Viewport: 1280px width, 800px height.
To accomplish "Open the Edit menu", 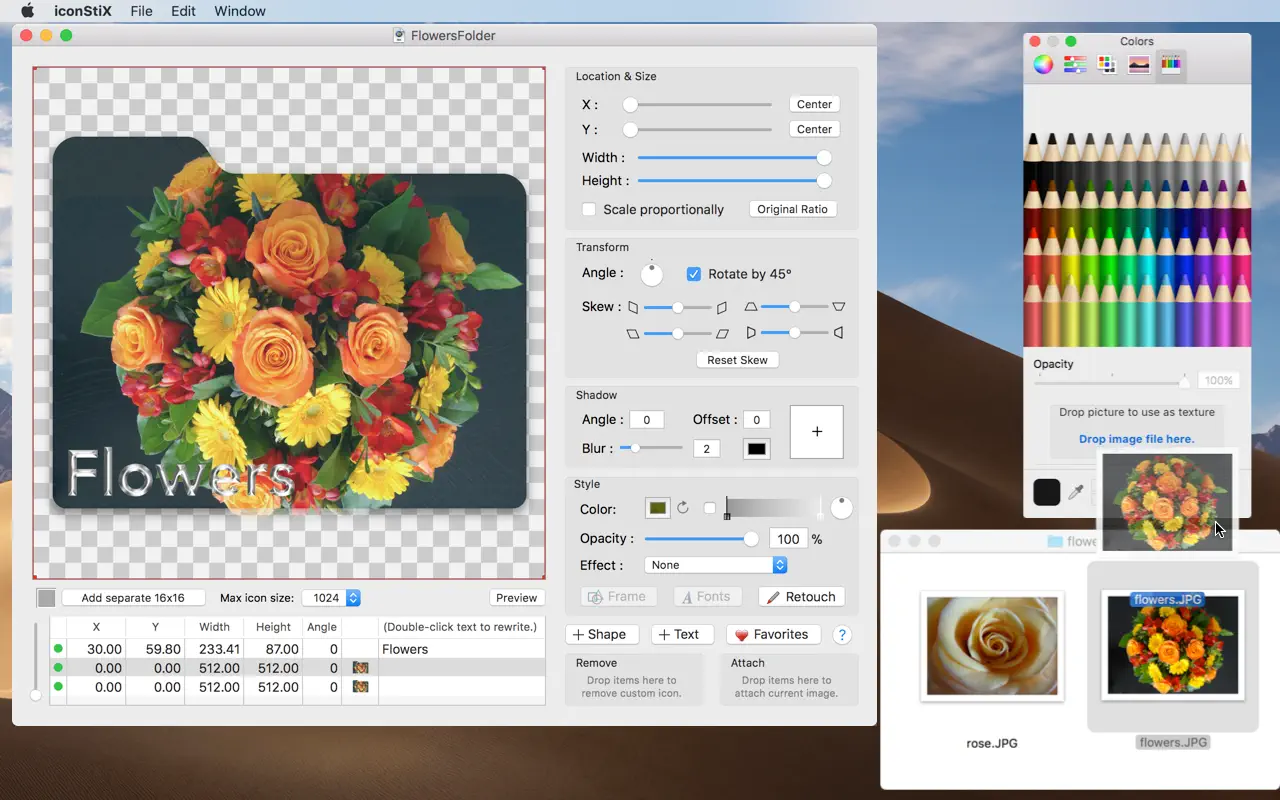I will [183, 11].
